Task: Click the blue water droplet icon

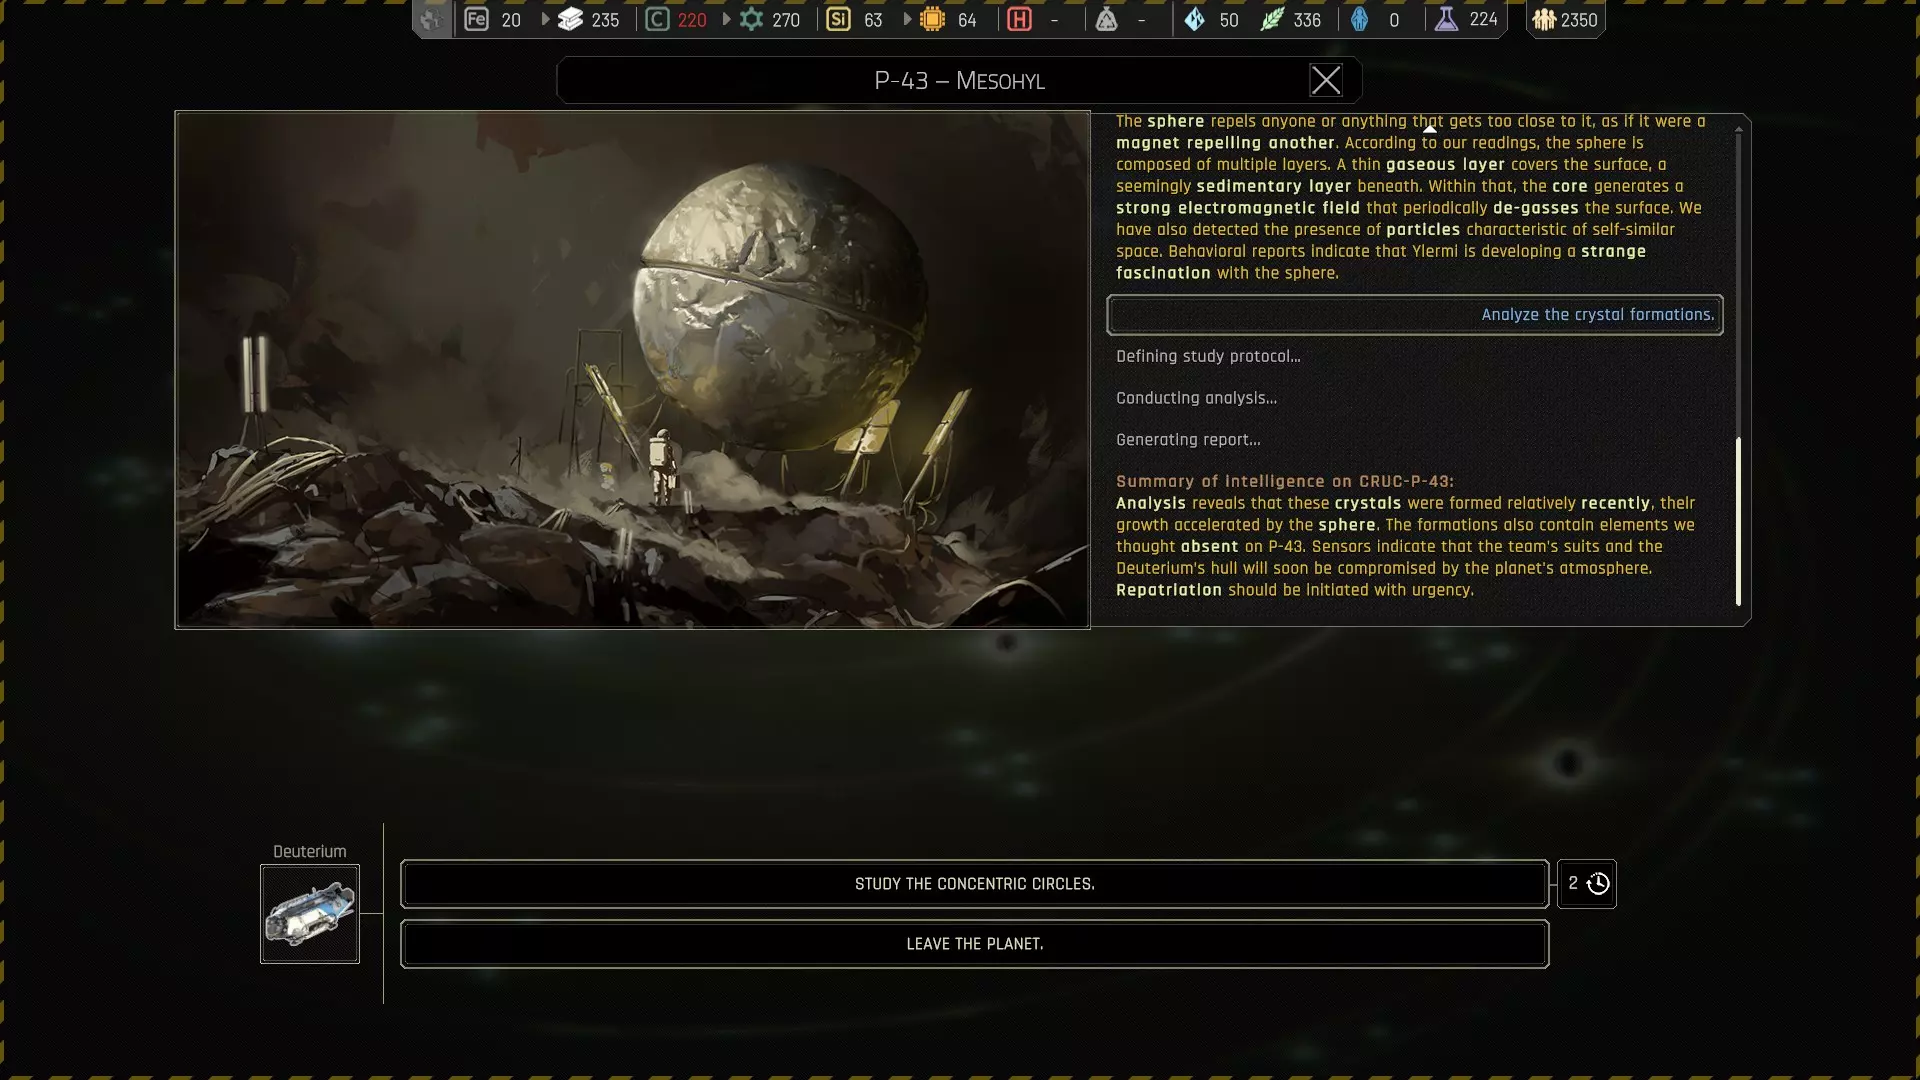Action: (1194, 19)
